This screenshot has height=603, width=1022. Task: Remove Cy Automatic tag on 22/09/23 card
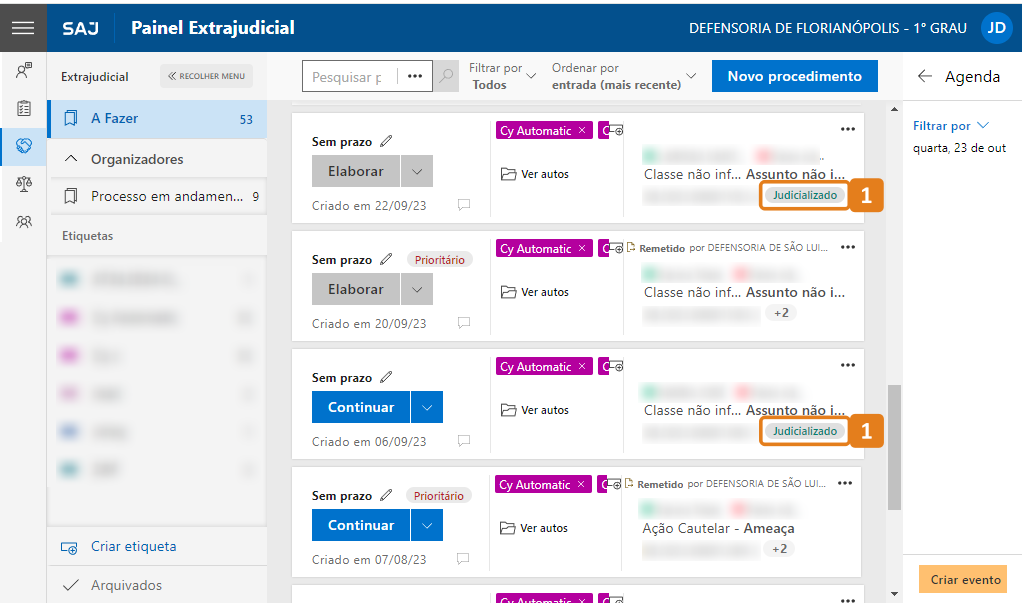[x=582, y=130]
